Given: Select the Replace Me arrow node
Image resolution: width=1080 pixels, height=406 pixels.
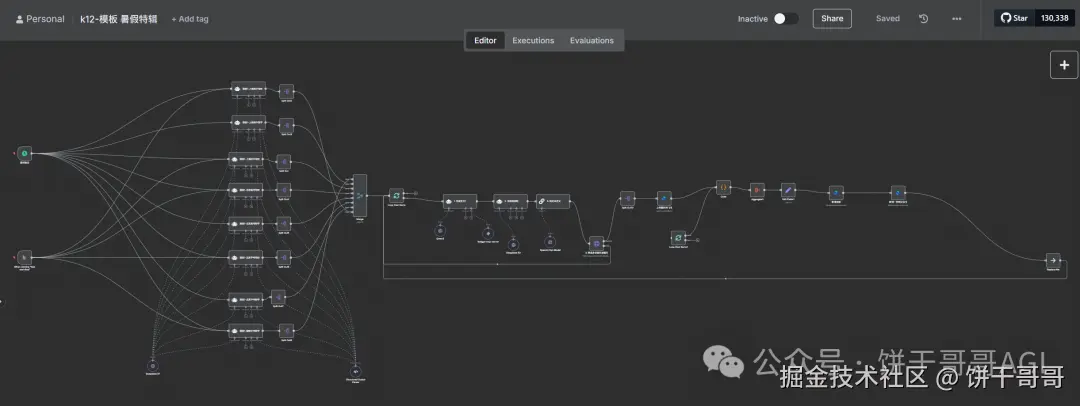Looking at the screenshot, I should coord(1052,260).
